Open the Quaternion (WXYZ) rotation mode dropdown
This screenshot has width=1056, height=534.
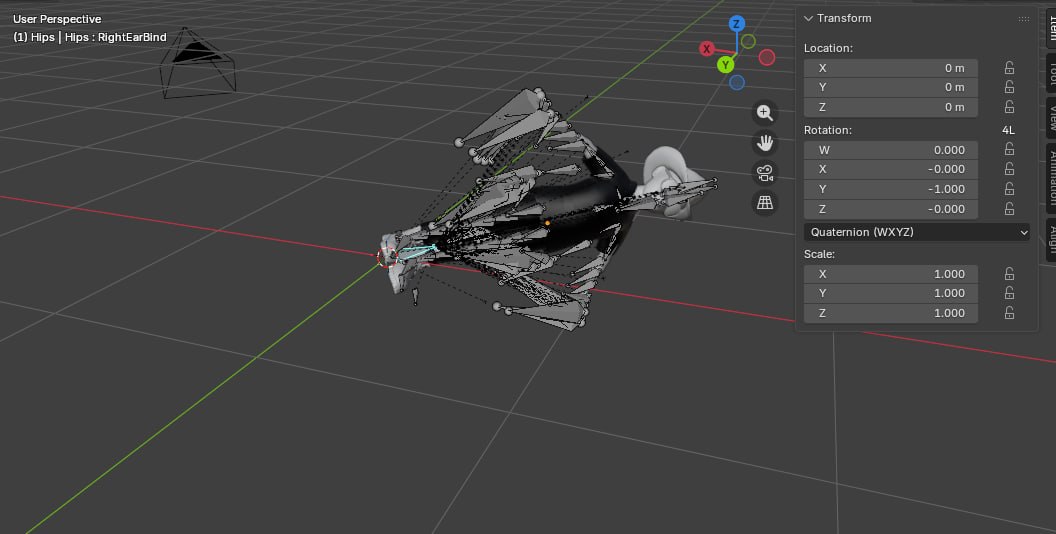click(x=916, y=232)
